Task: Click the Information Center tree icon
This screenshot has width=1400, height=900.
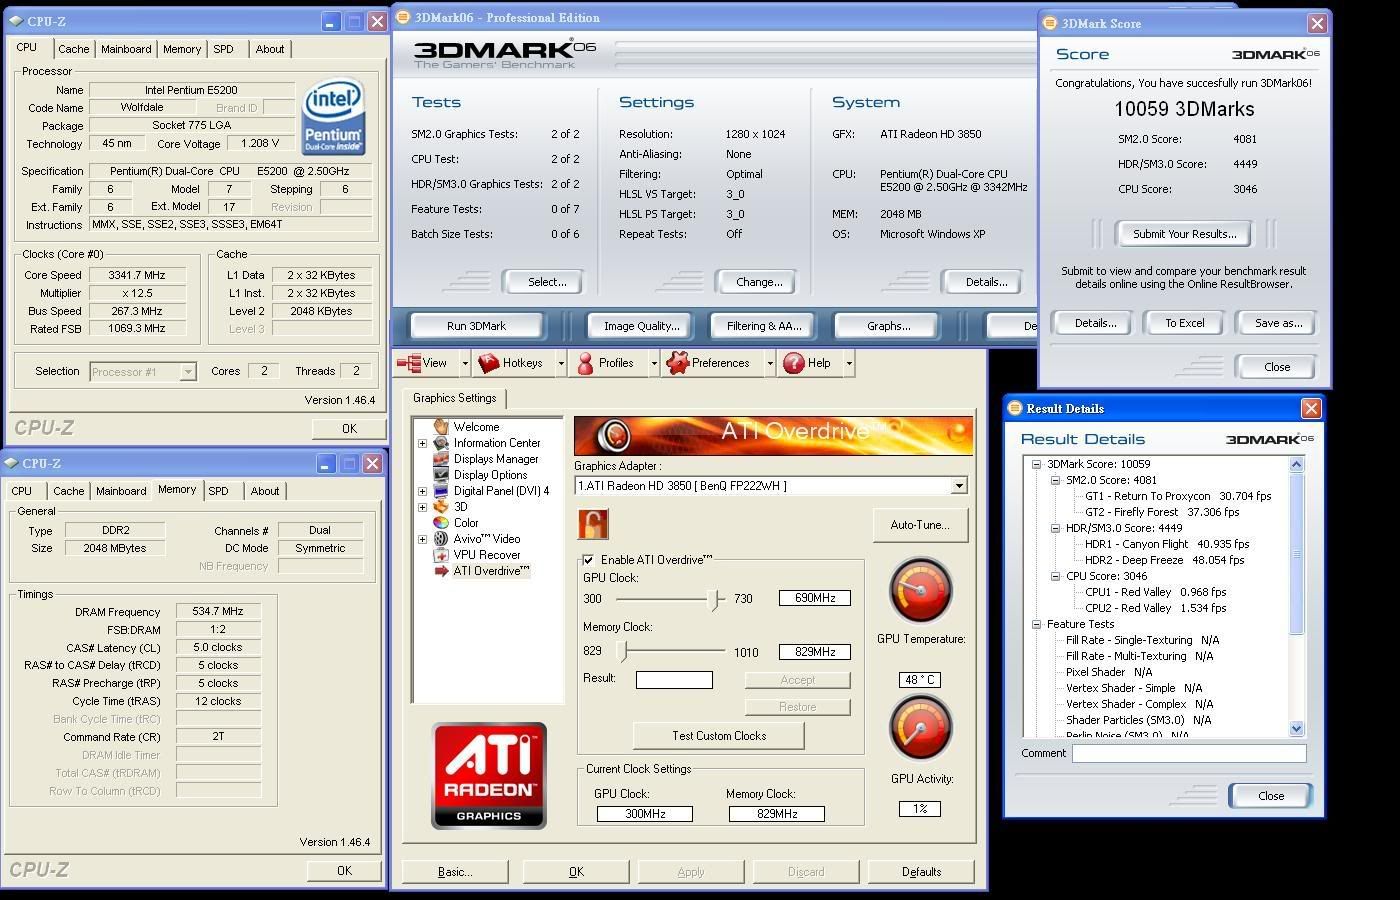Action: pyautogui.click(x=440, y=443)
